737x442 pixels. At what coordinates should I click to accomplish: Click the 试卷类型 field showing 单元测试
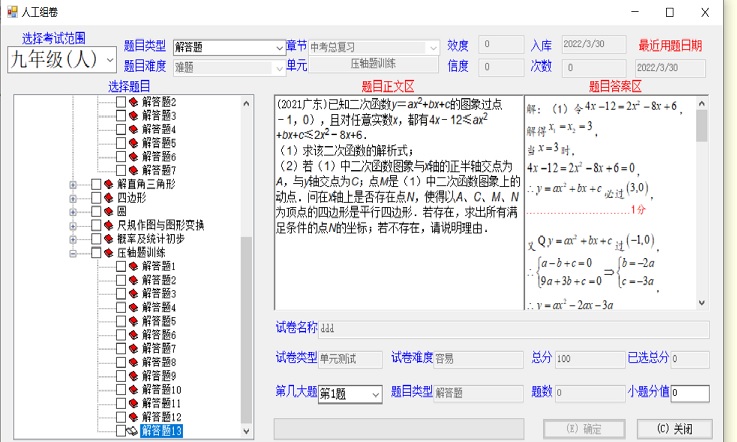(x=351, y=360)
